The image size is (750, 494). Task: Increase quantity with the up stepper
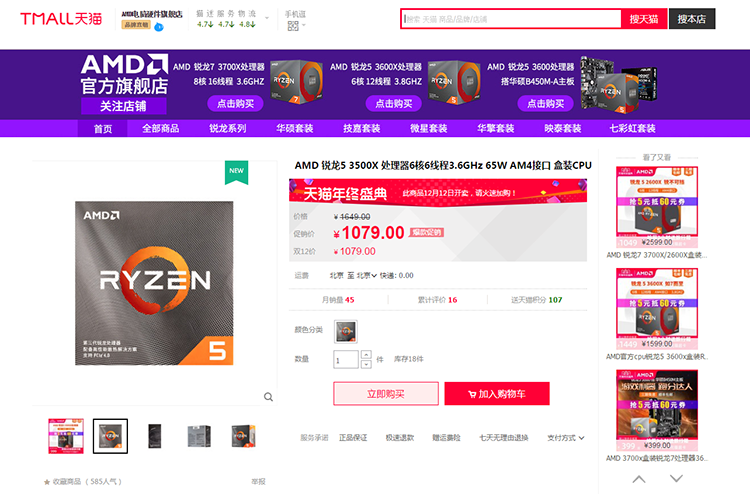click(366, 354)
